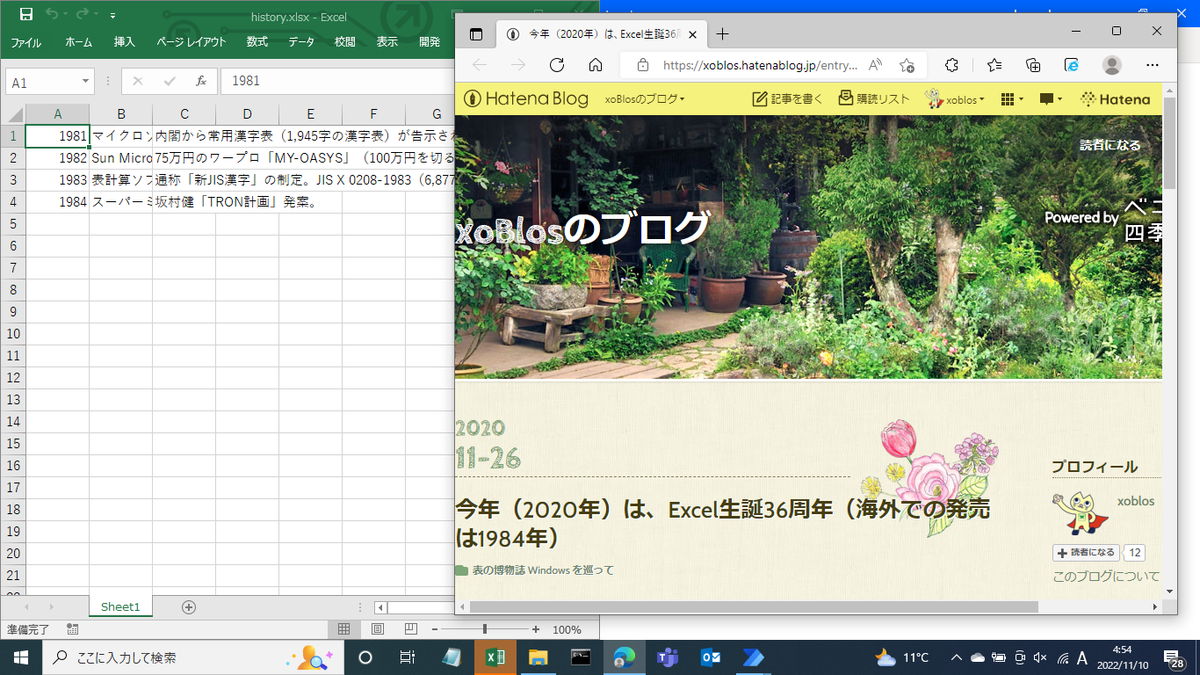The image size is (1200, 675).
Task: Launch Microsoft Teams from the taskbar
Action: [x=666, y=658]
